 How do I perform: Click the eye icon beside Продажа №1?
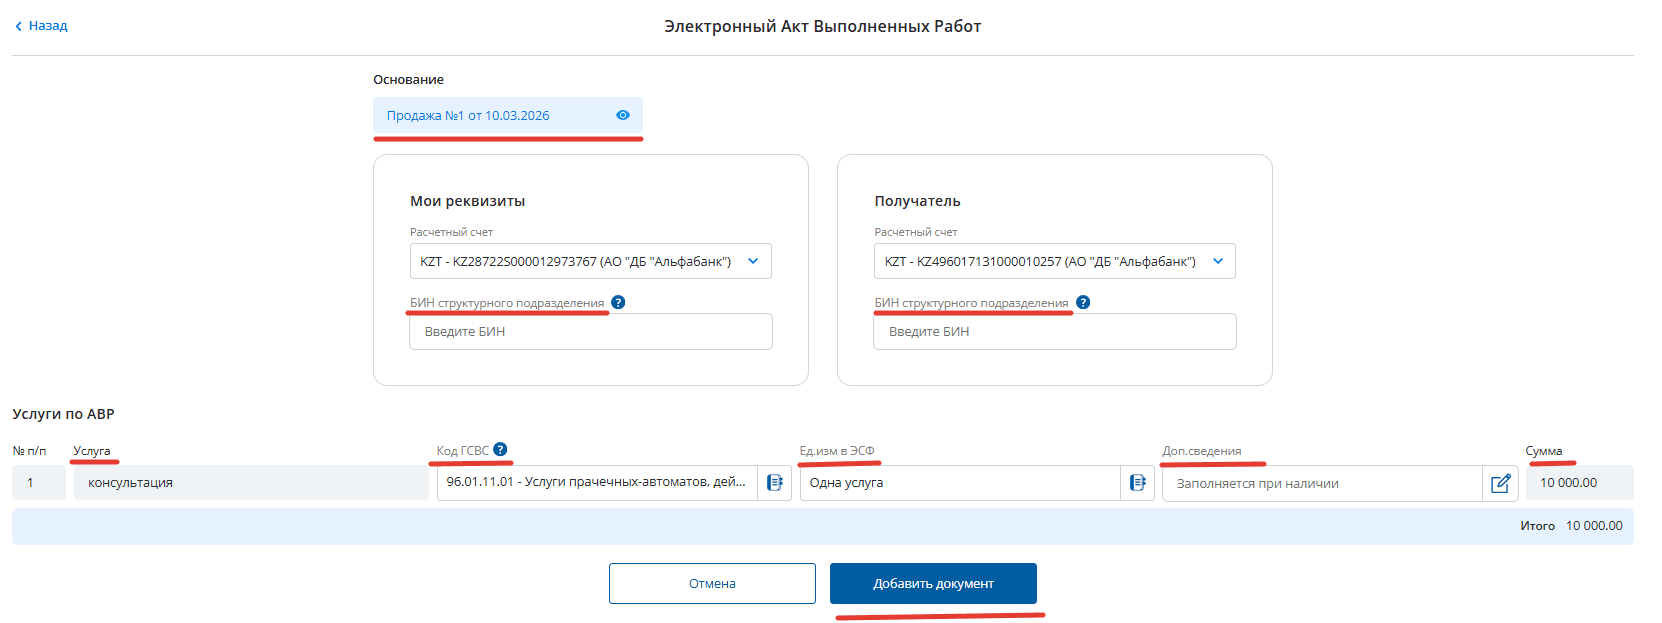click(623, 115)
